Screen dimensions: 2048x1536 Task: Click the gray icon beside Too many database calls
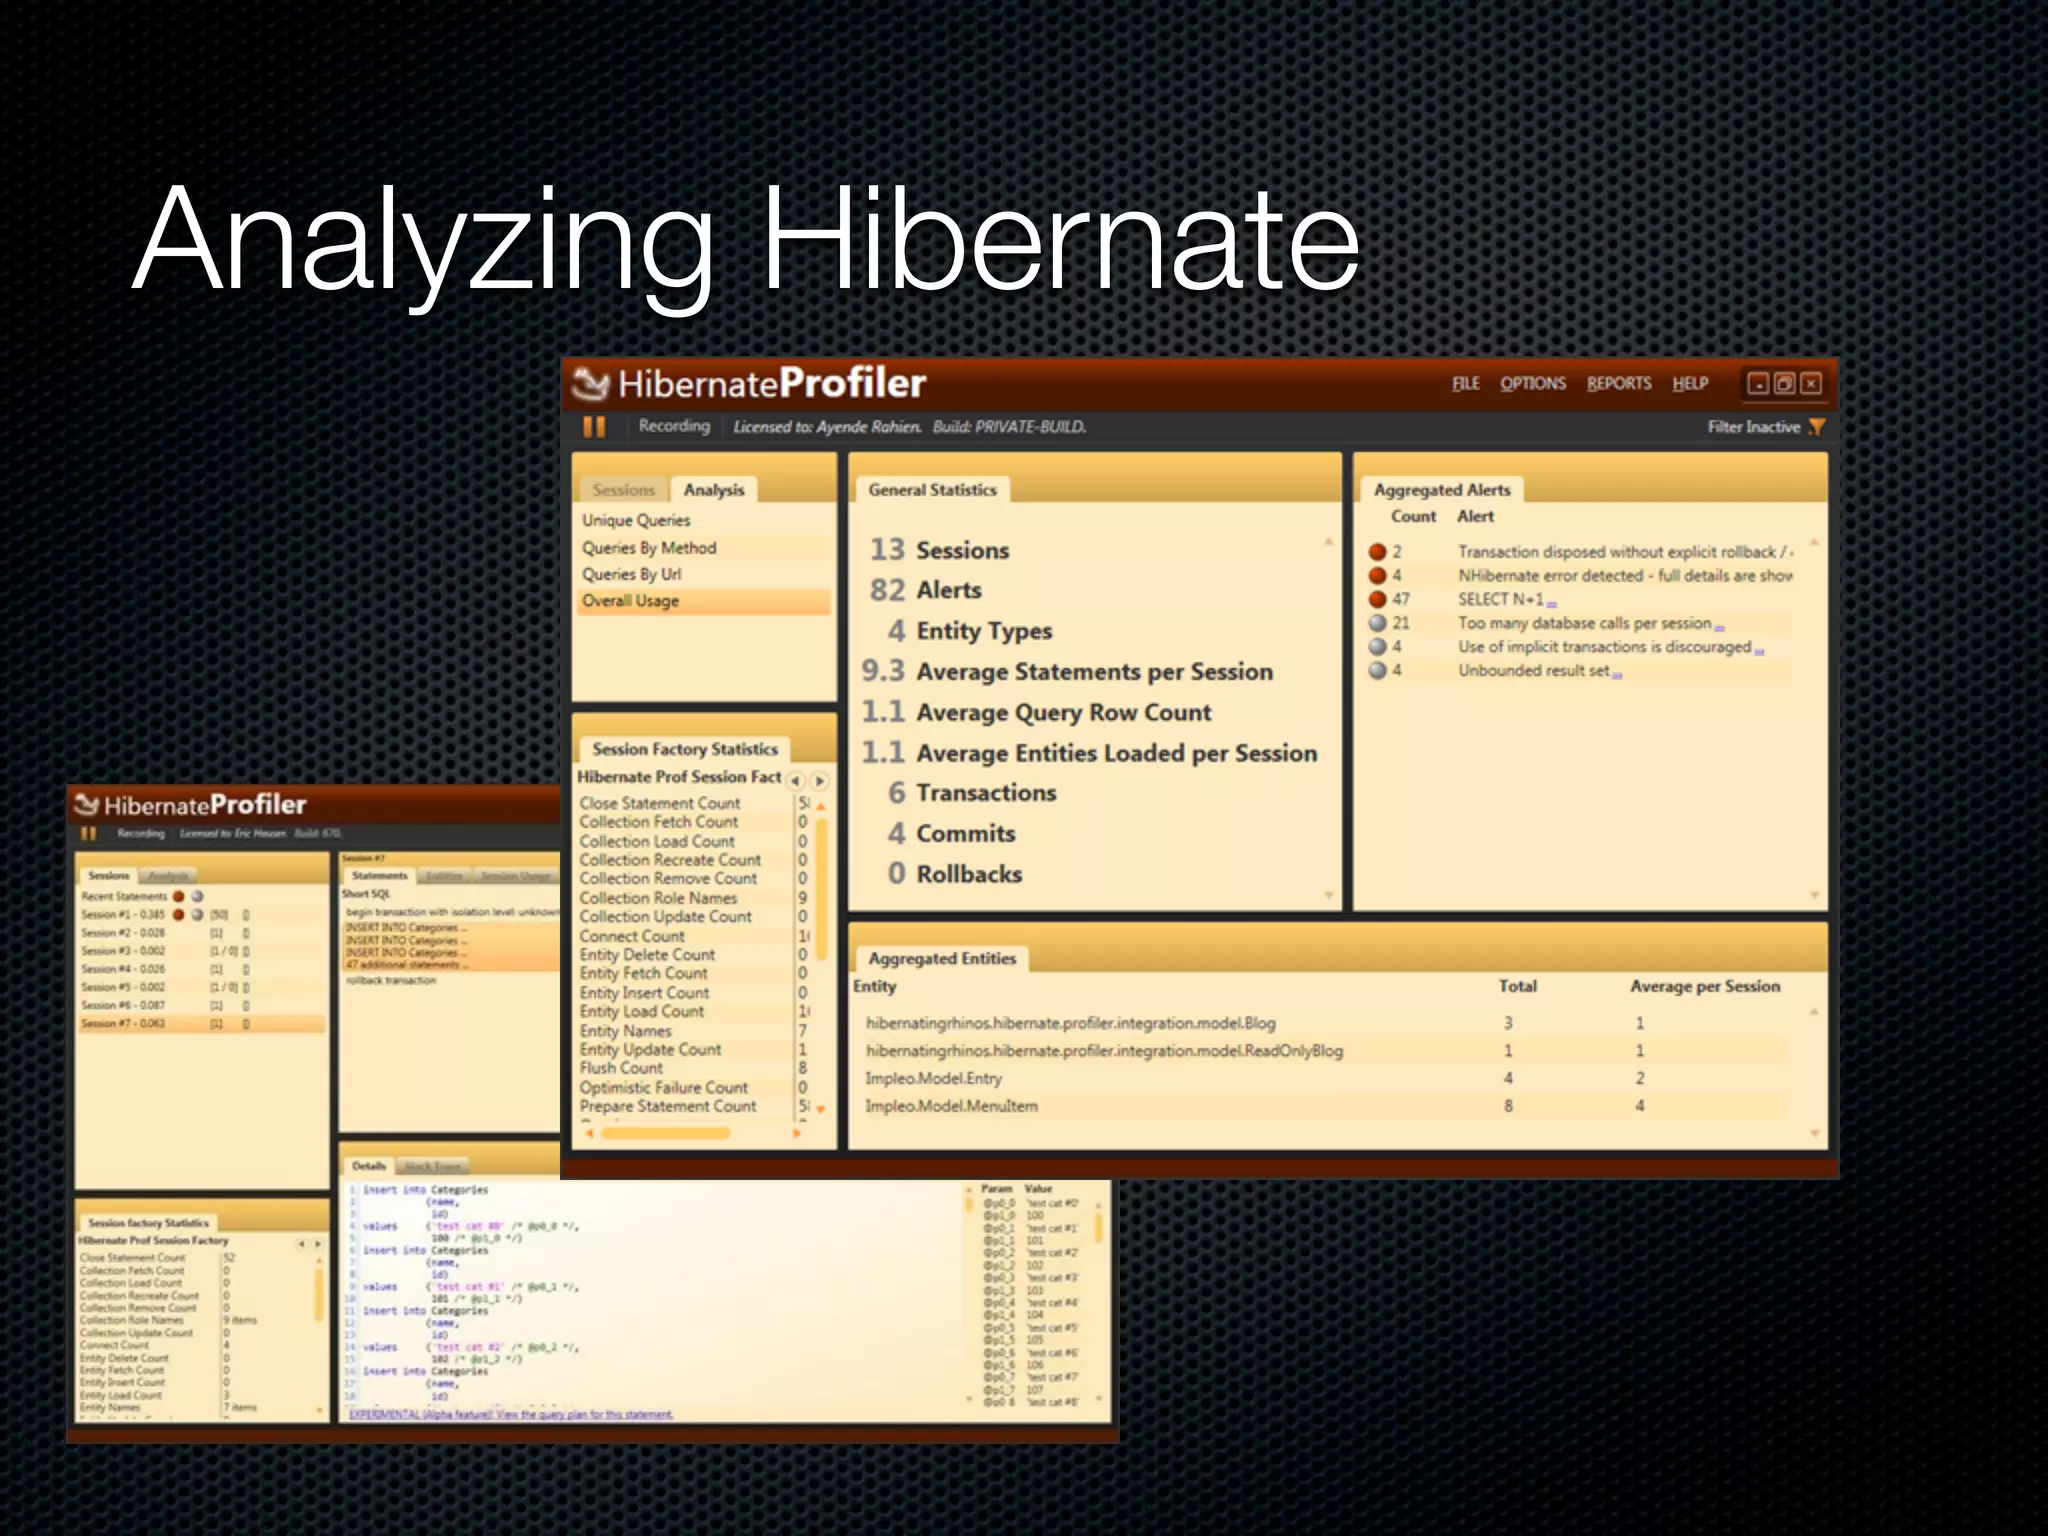tap(1377, 623)
